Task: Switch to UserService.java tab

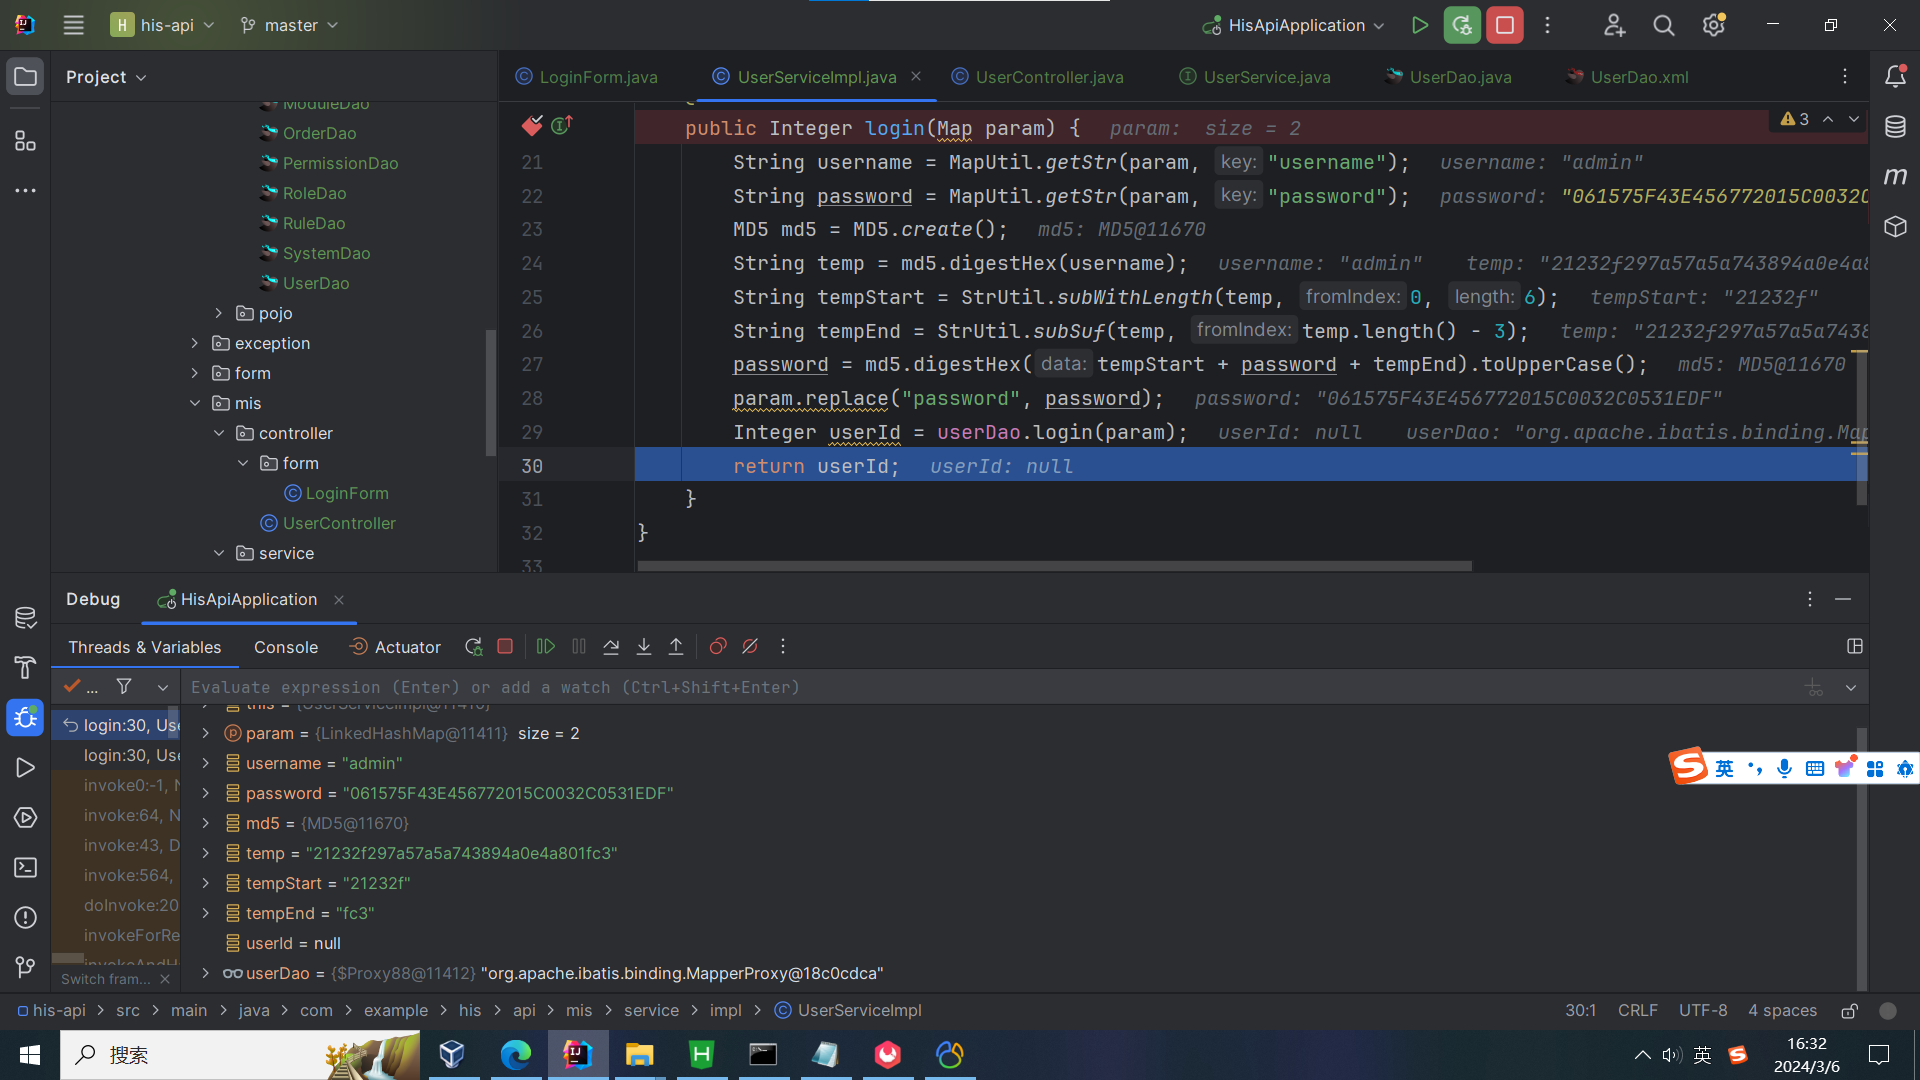Action: click(1256, 77)
